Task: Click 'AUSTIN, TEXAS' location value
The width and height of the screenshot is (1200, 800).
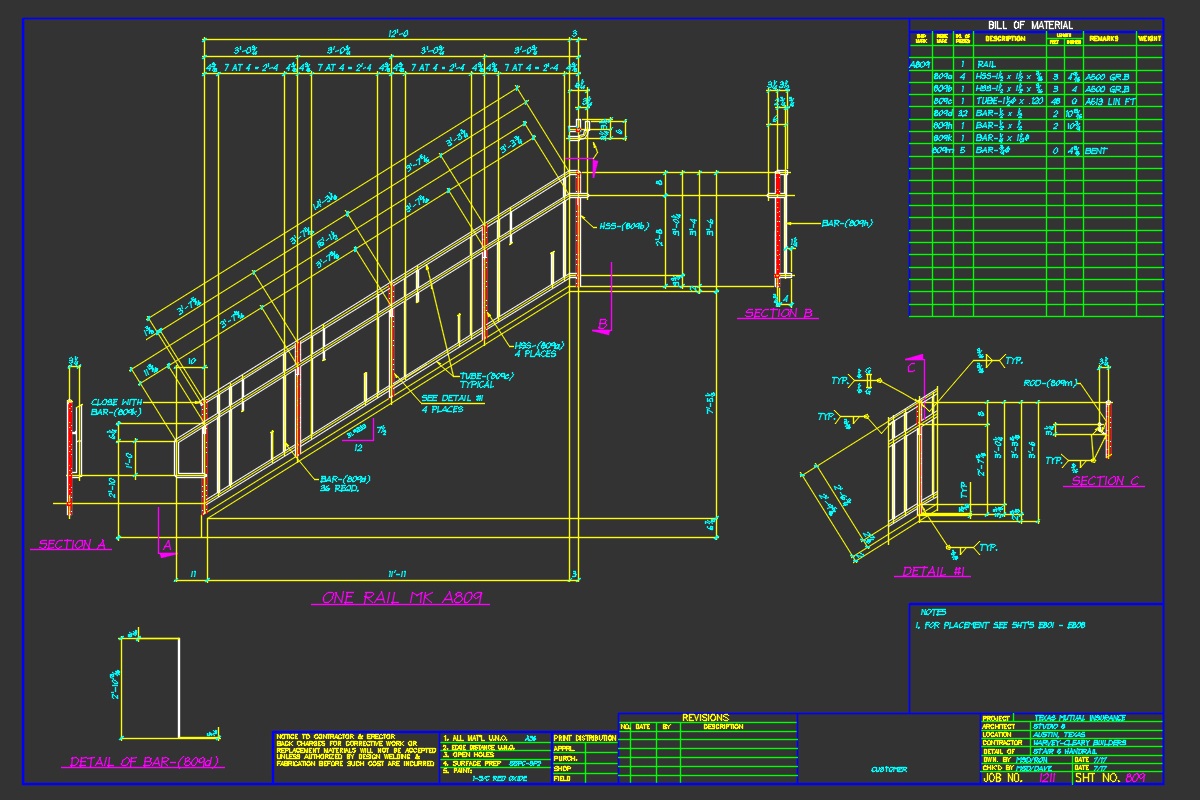Action: 1058,734
